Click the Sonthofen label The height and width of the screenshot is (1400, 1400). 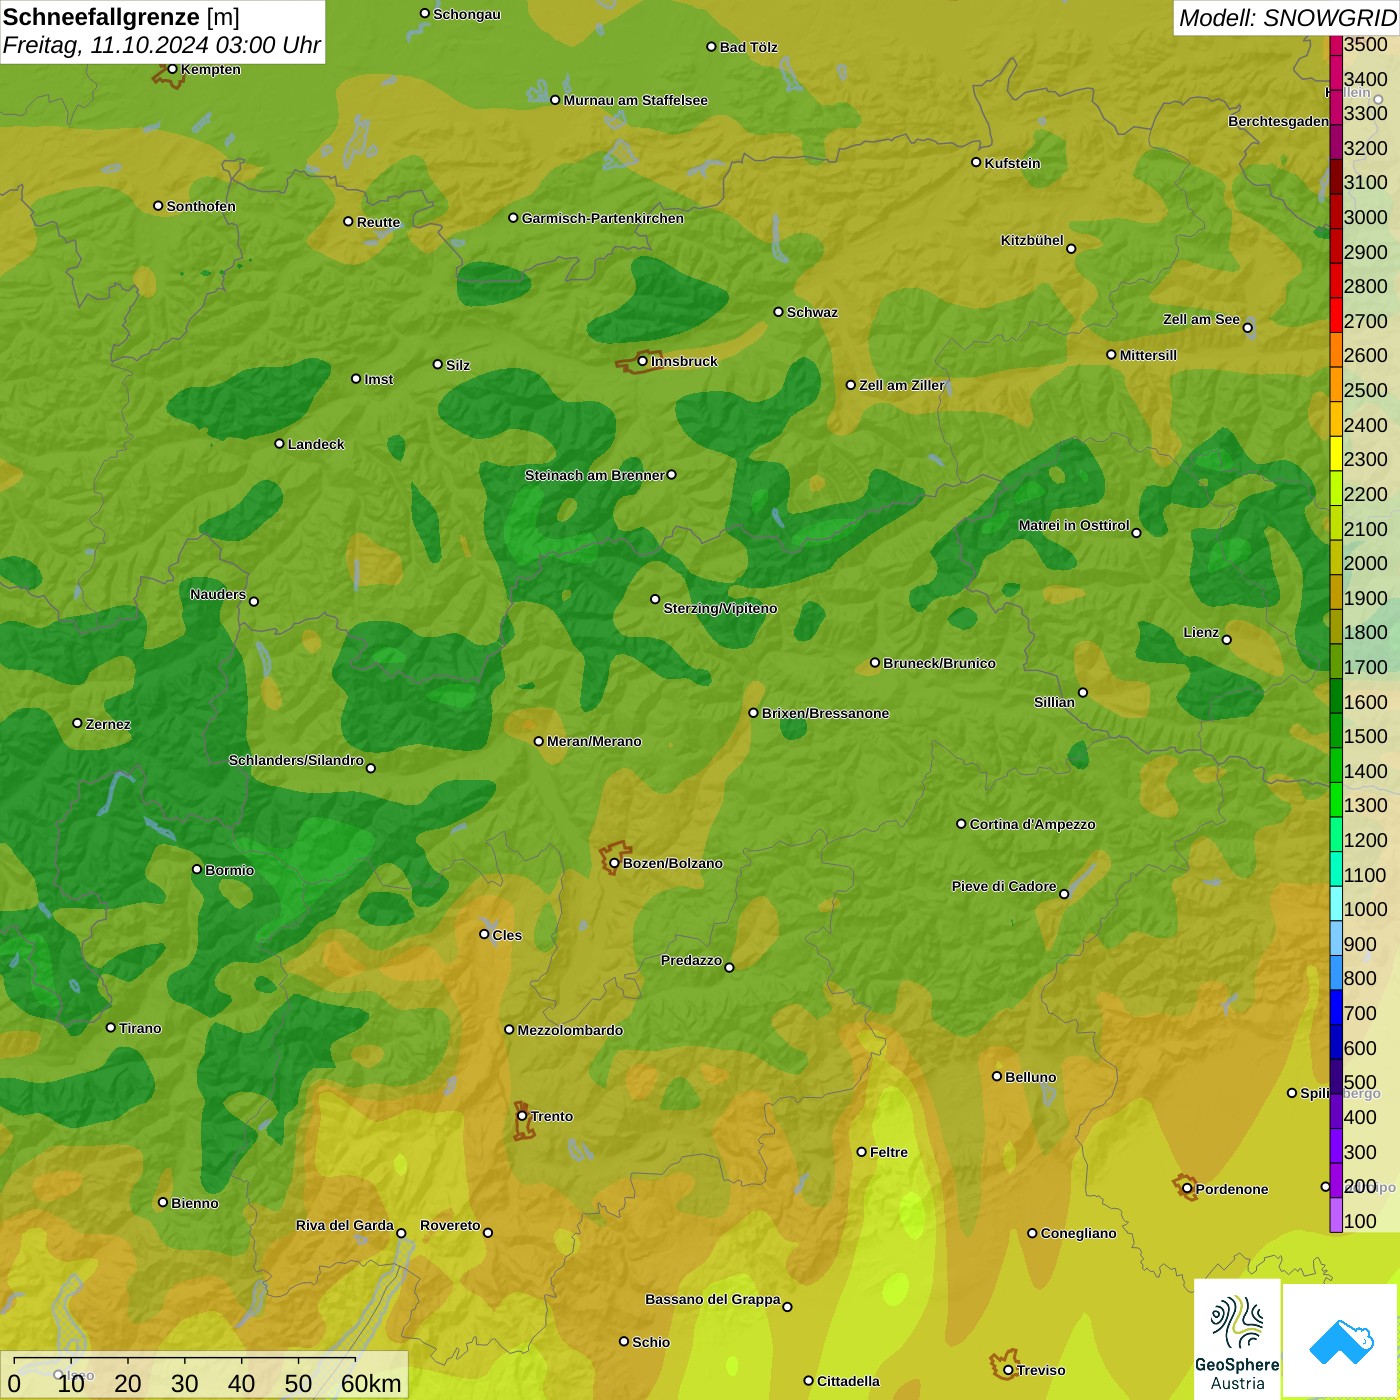[x=201, y=206]
